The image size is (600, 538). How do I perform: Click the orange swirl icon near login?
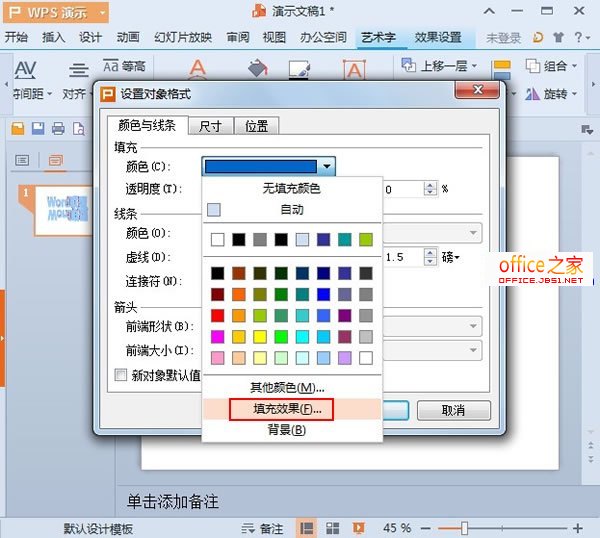pyautogui.click(x=538, y=37)
